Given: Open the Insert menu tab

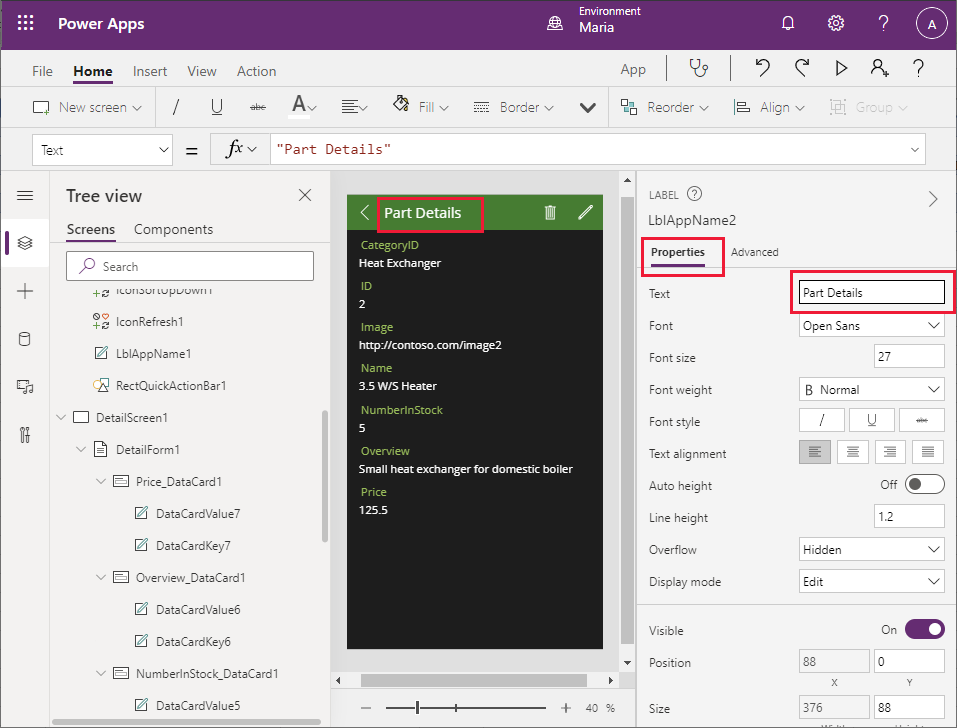Looking at the screenshot, I should pos(150,71).
